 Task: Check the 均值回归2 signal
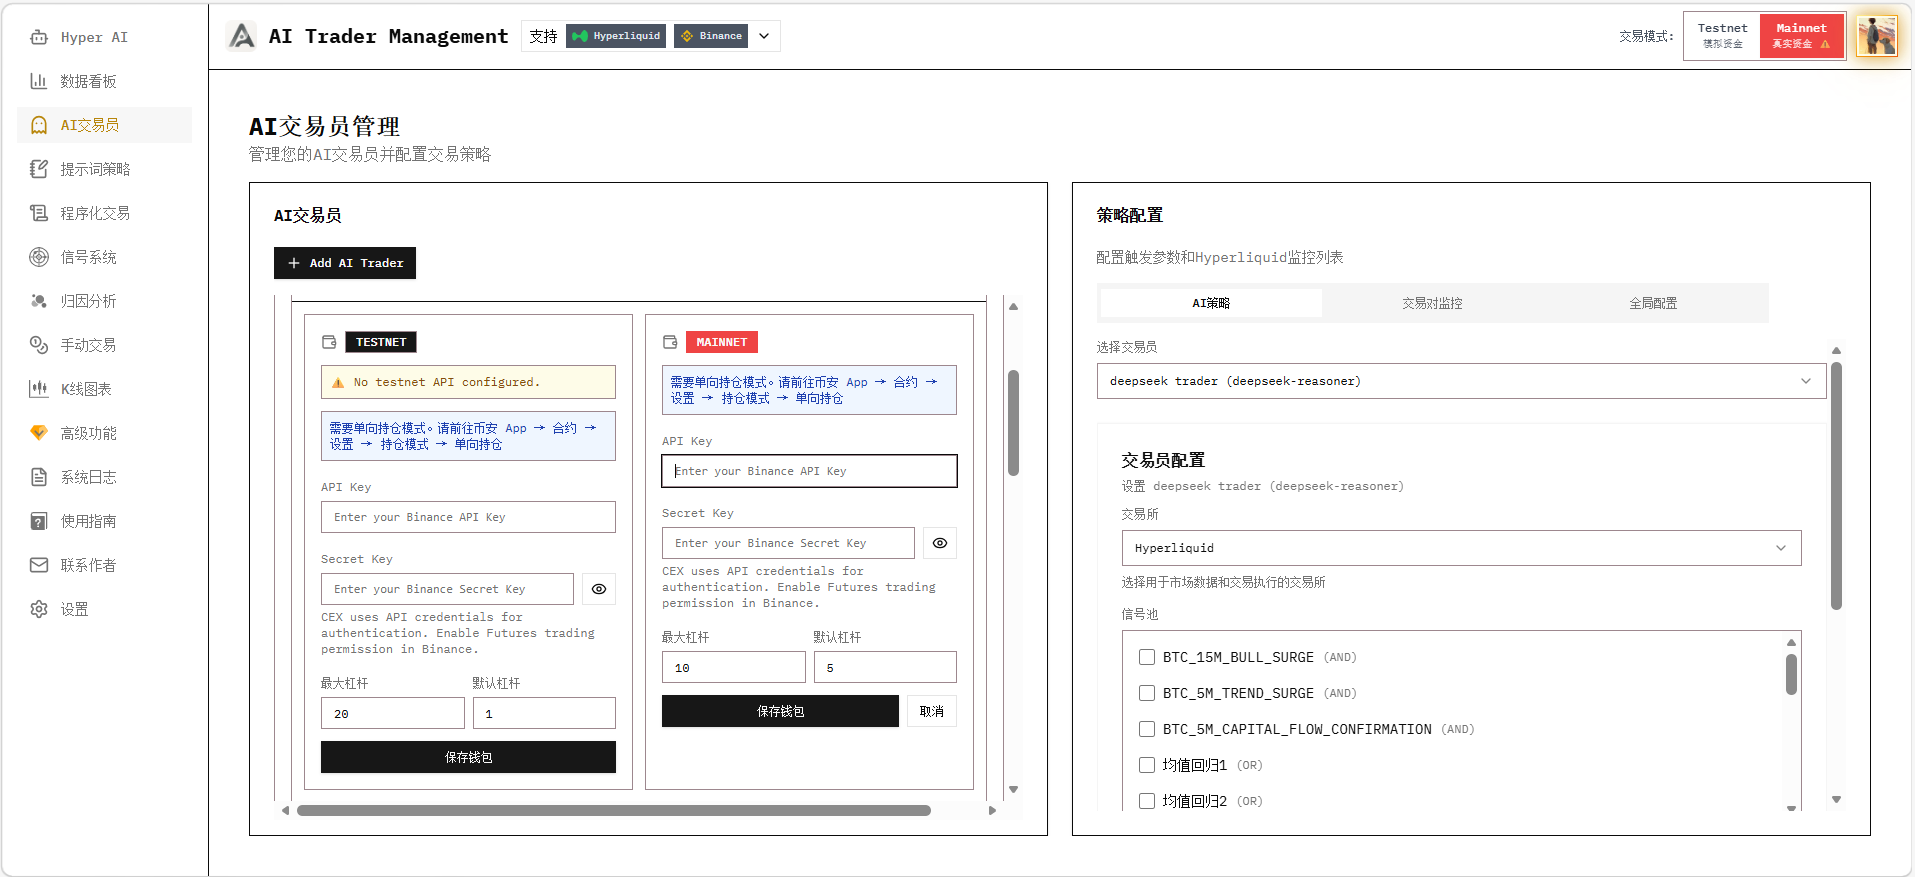click(1147, 801)
